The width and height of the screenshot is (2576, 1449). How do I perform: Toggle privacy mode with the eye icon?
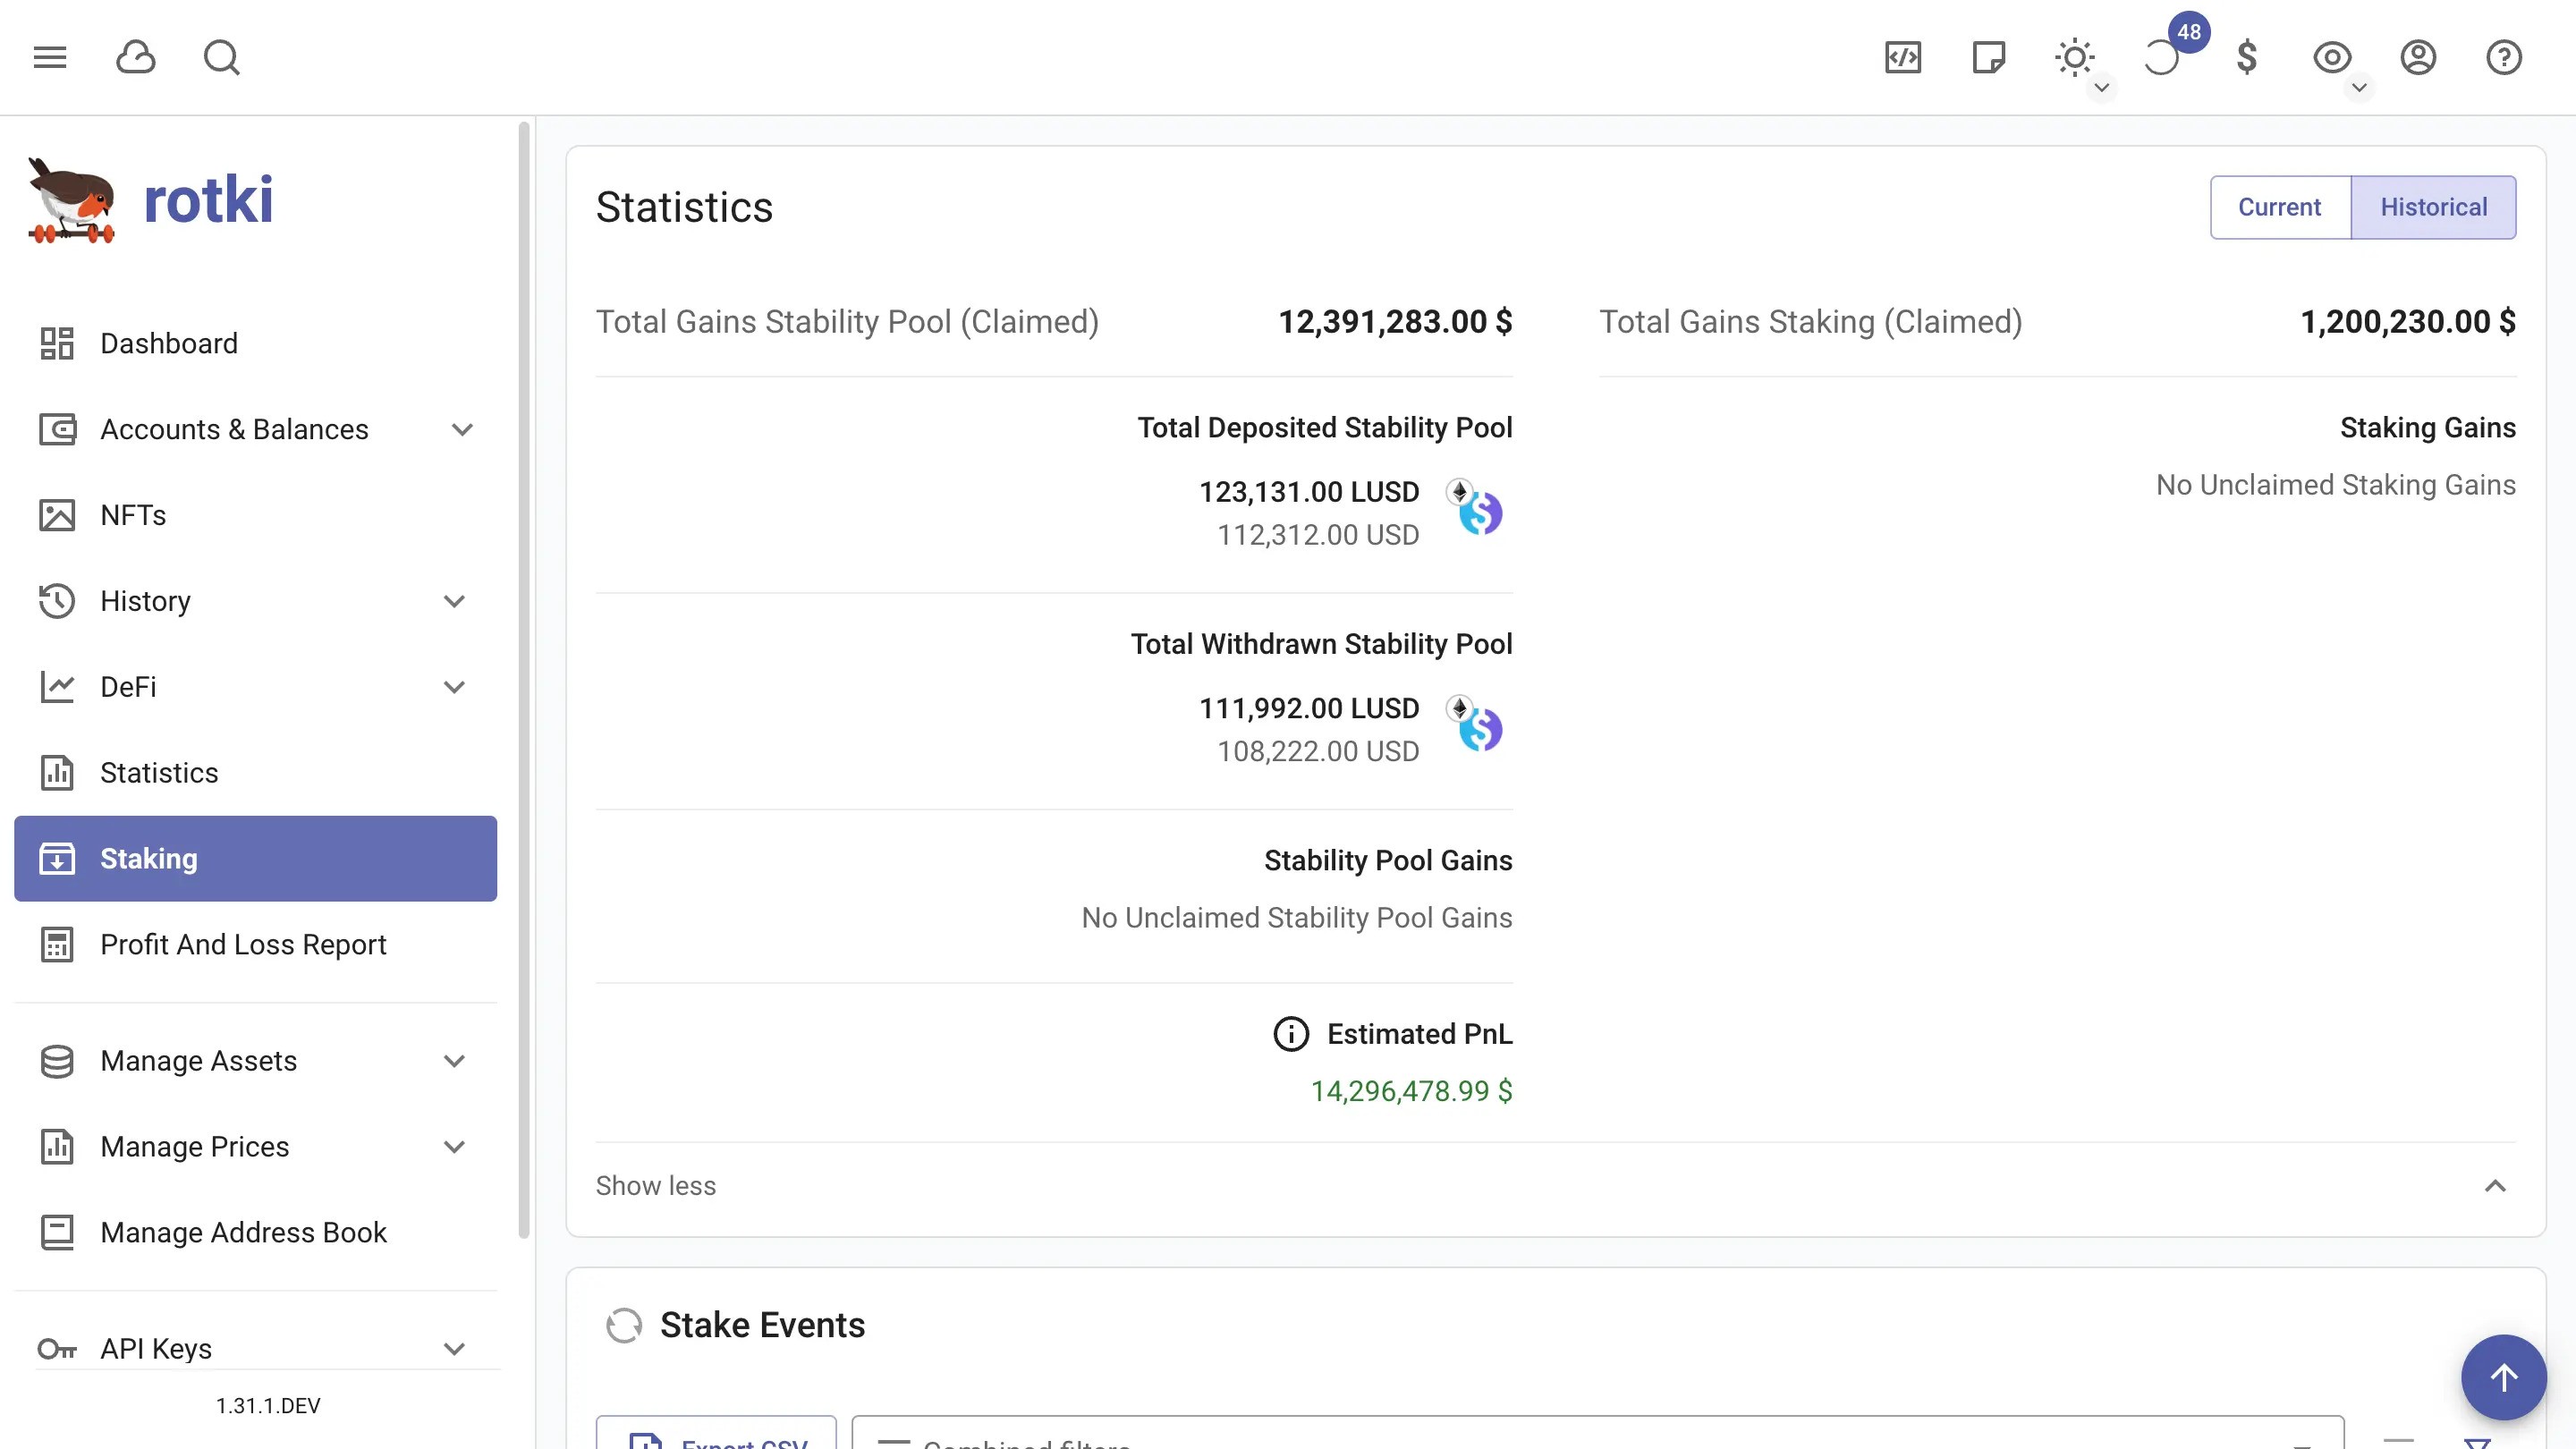[x=2333, y=57]
